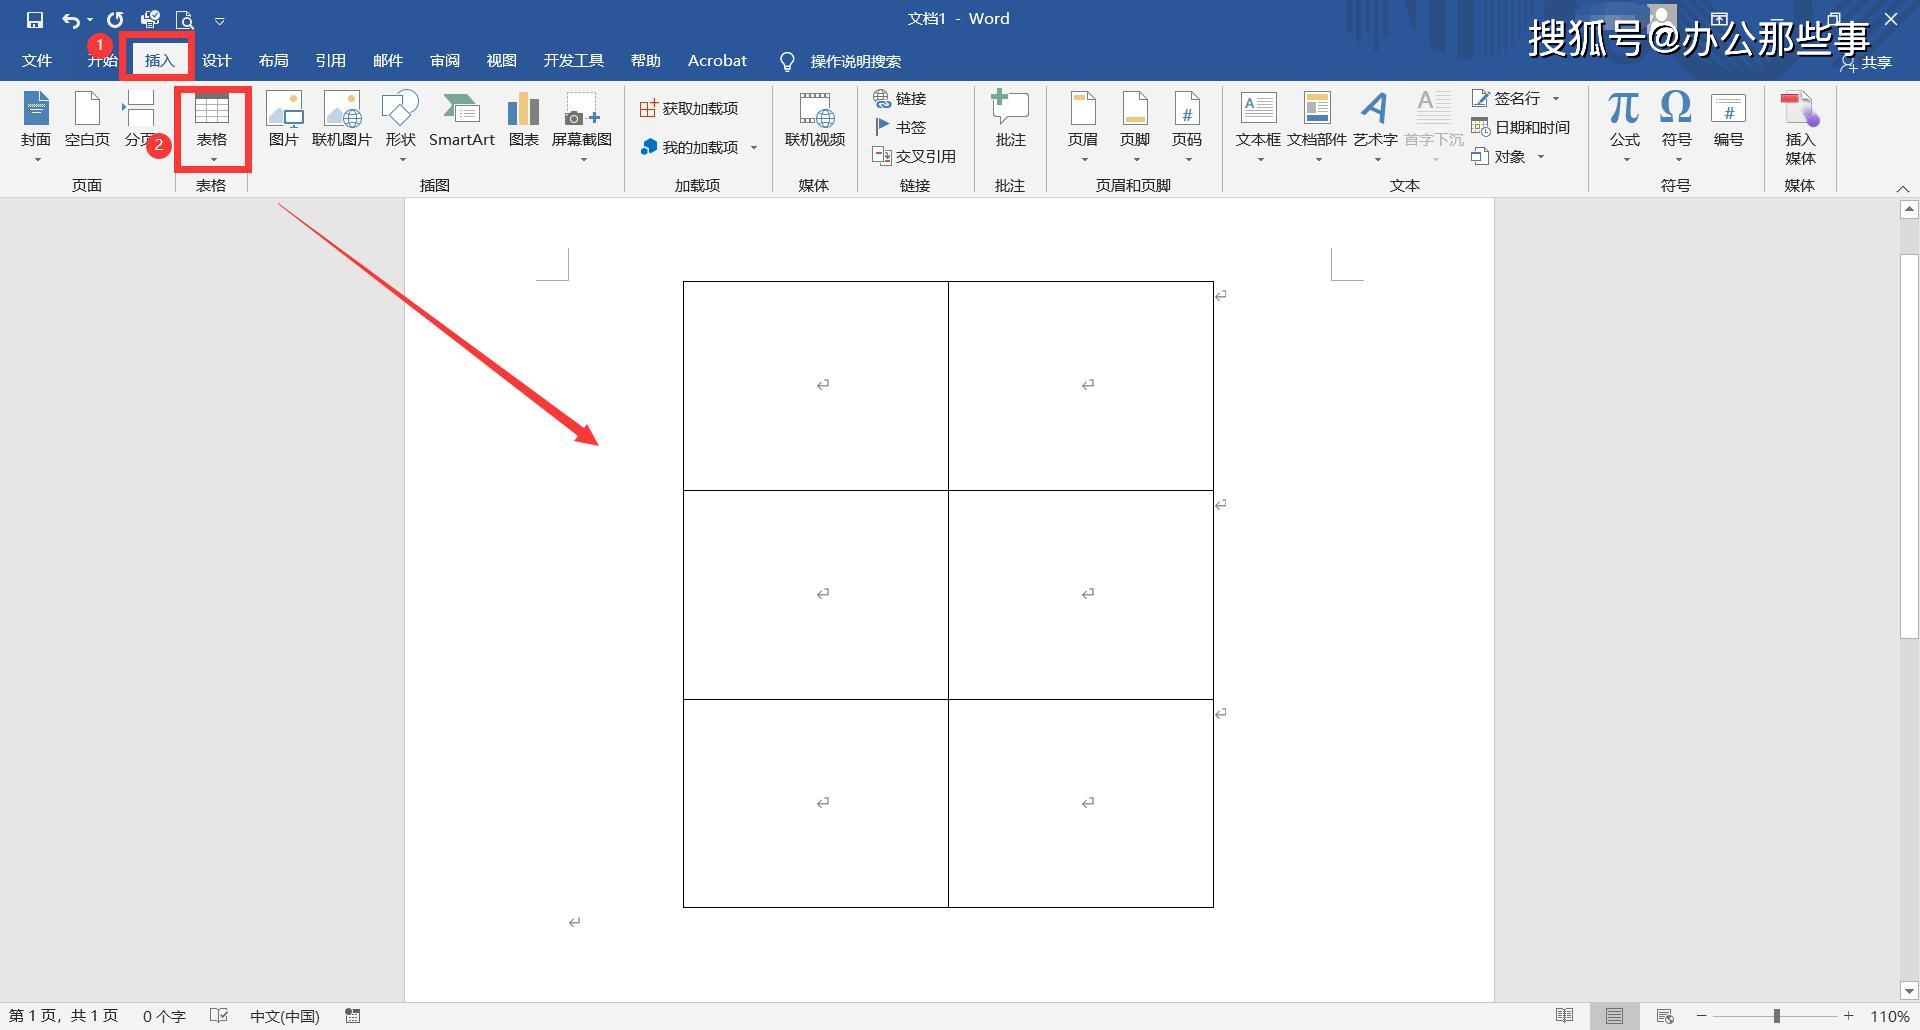Switch to the Design (设计) tab
1920x1030 pixels.
[x=216, y=61]
